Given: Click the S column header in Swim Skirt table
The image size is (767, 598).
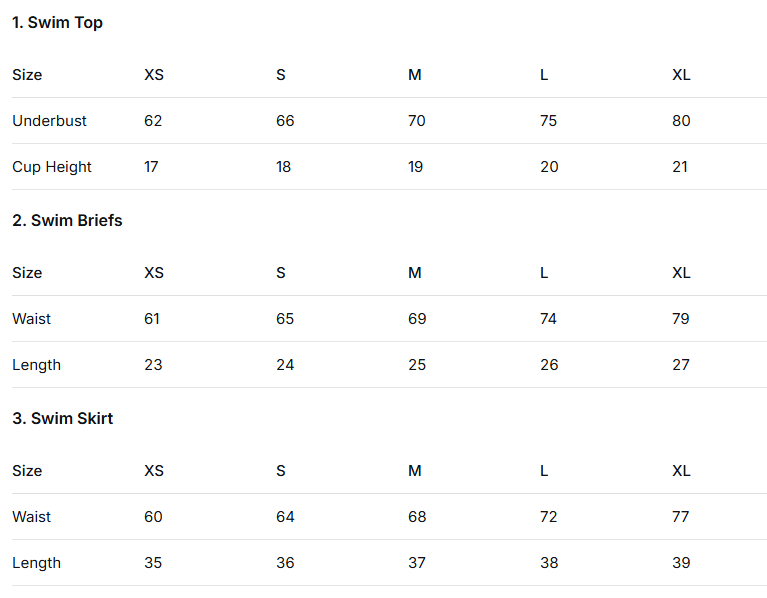Looking at the screenshot, I should click(x=281, y=471).
